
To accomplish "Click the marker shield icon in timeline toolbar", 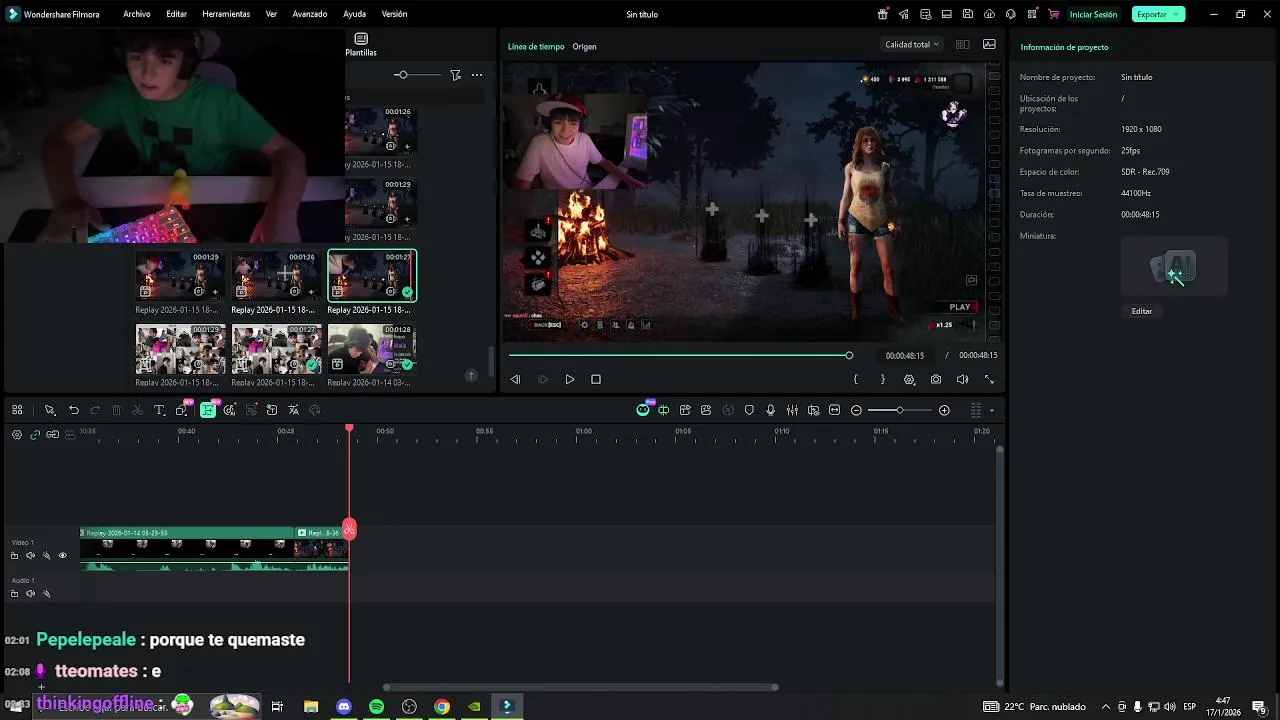I will click(x=749, y=410).
